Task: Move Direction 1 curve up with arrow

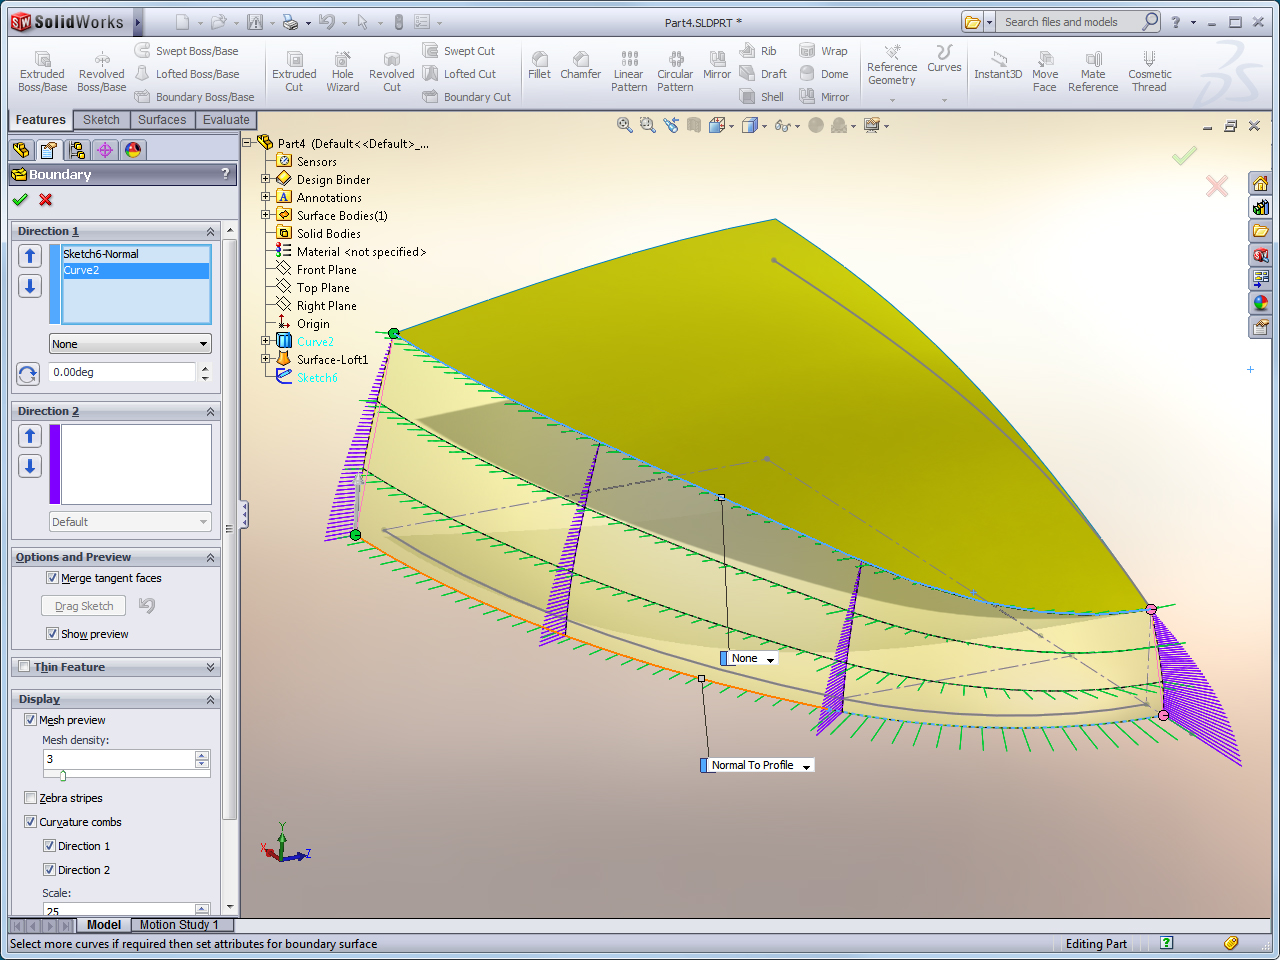Action: coord(30,256)
